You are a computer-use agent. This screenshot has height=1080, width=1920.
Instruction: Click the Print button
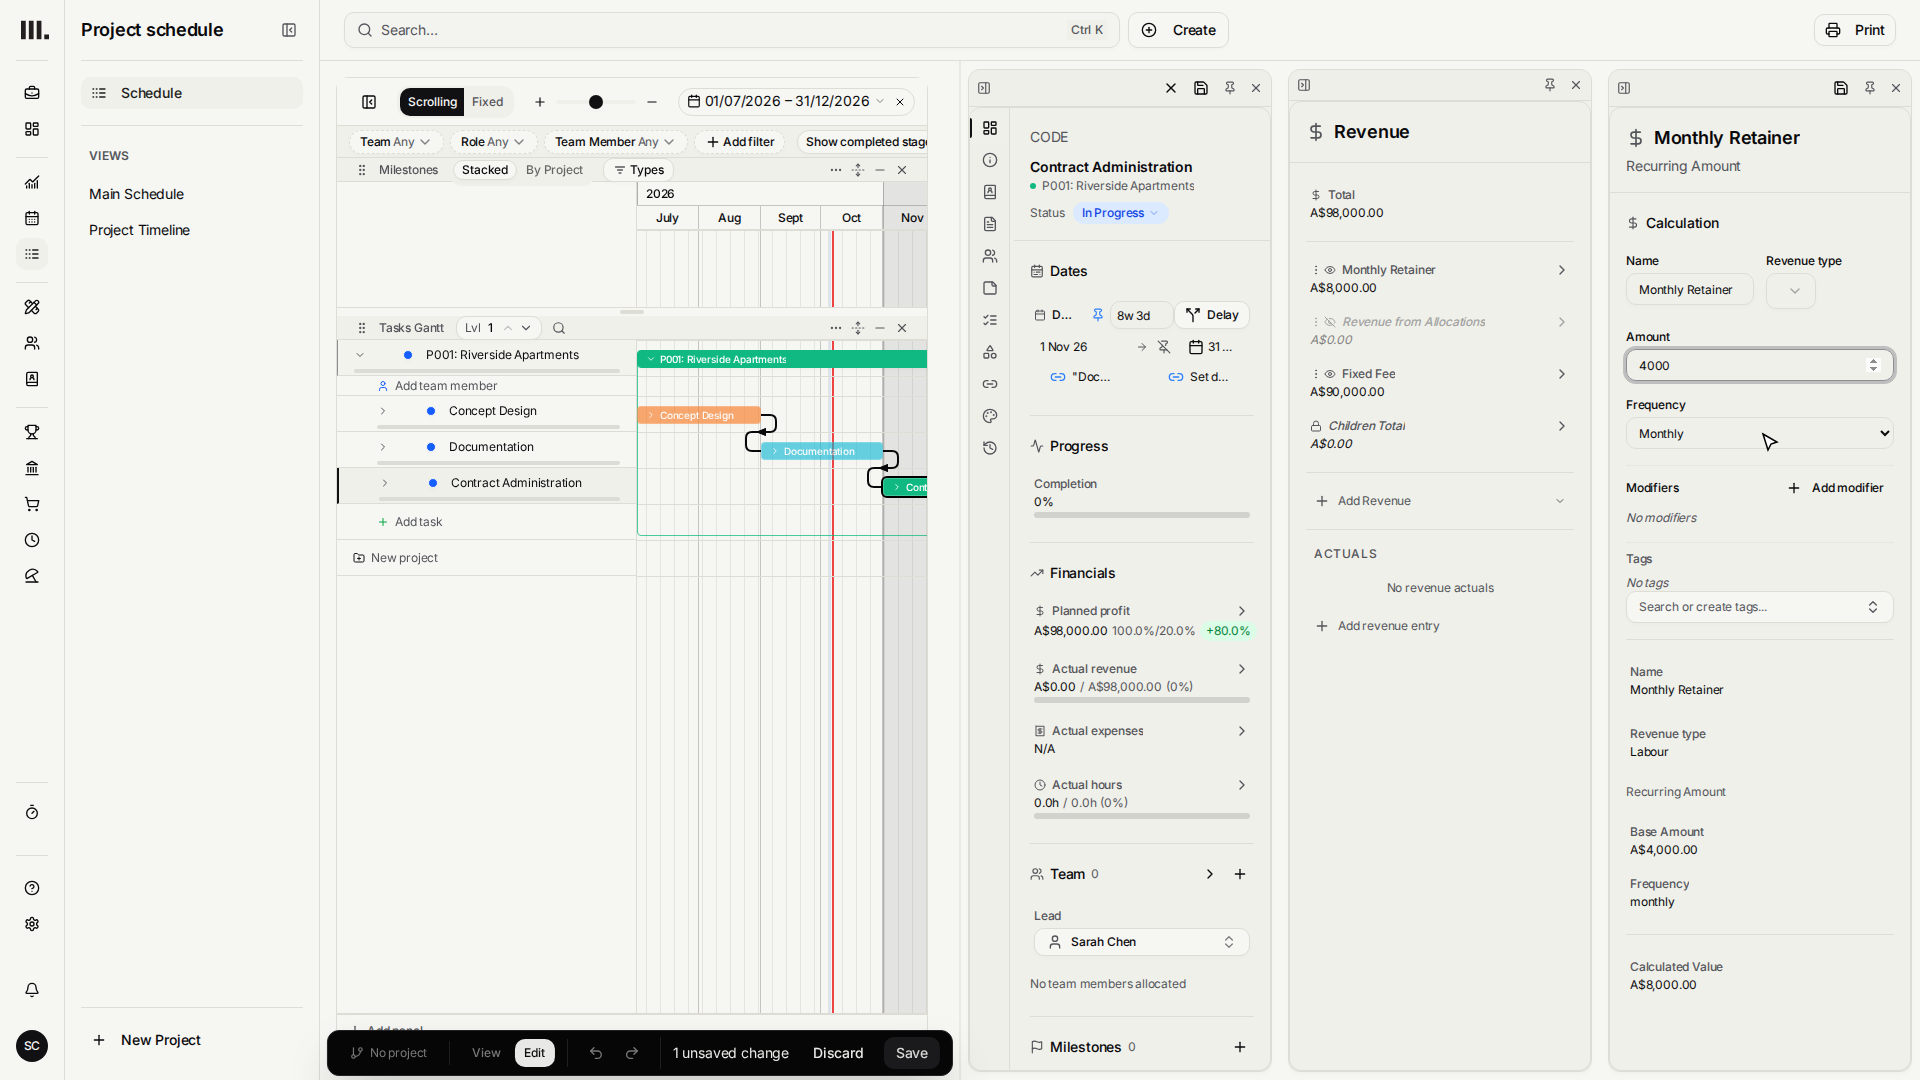(x=1855, y=30)
